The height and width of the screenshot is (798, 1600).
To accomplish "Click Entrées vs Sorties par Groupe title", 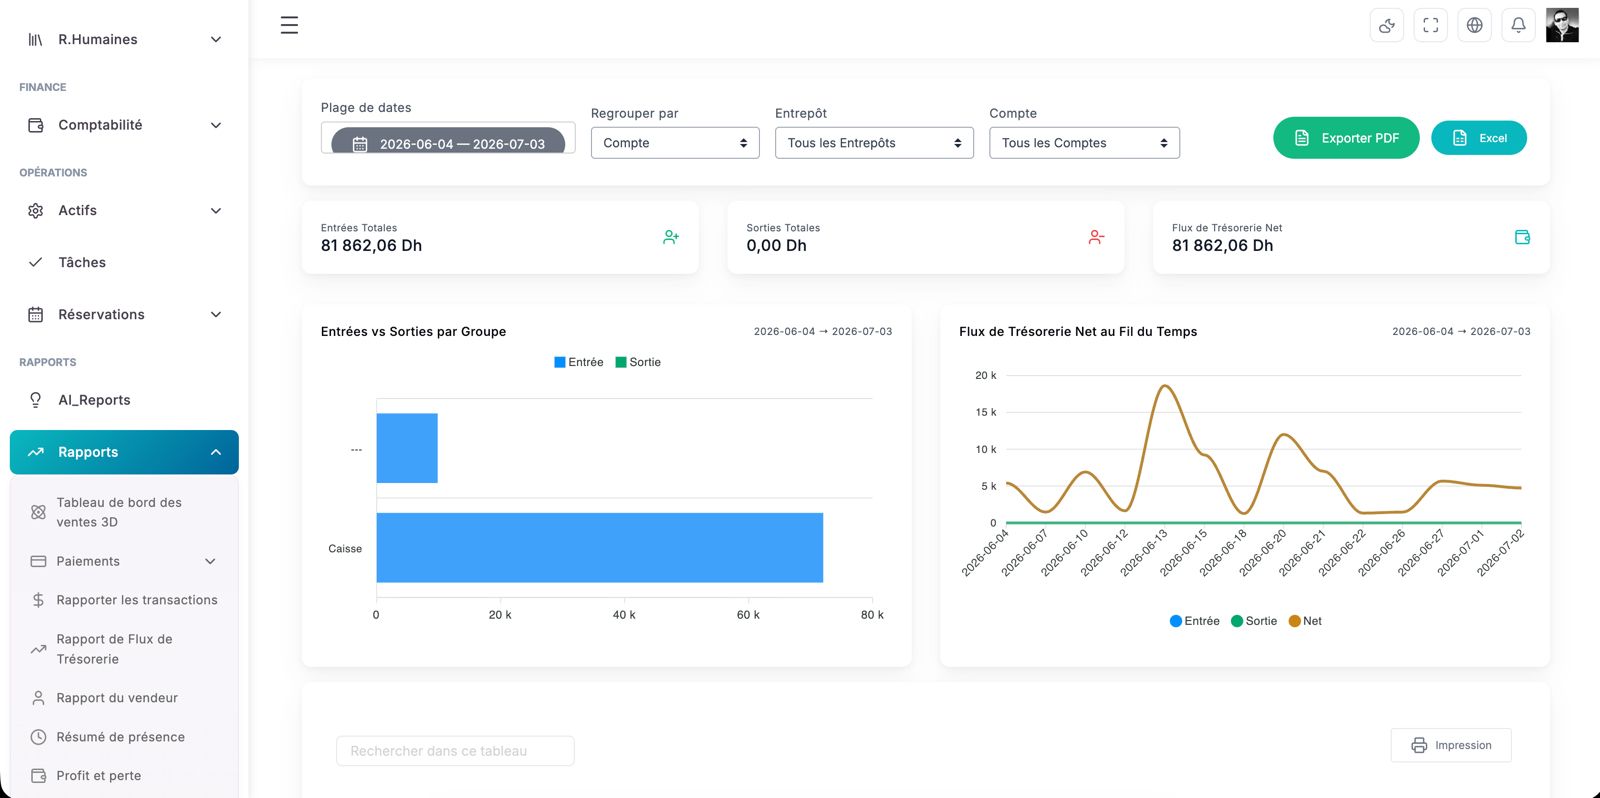I will [413, 332].
